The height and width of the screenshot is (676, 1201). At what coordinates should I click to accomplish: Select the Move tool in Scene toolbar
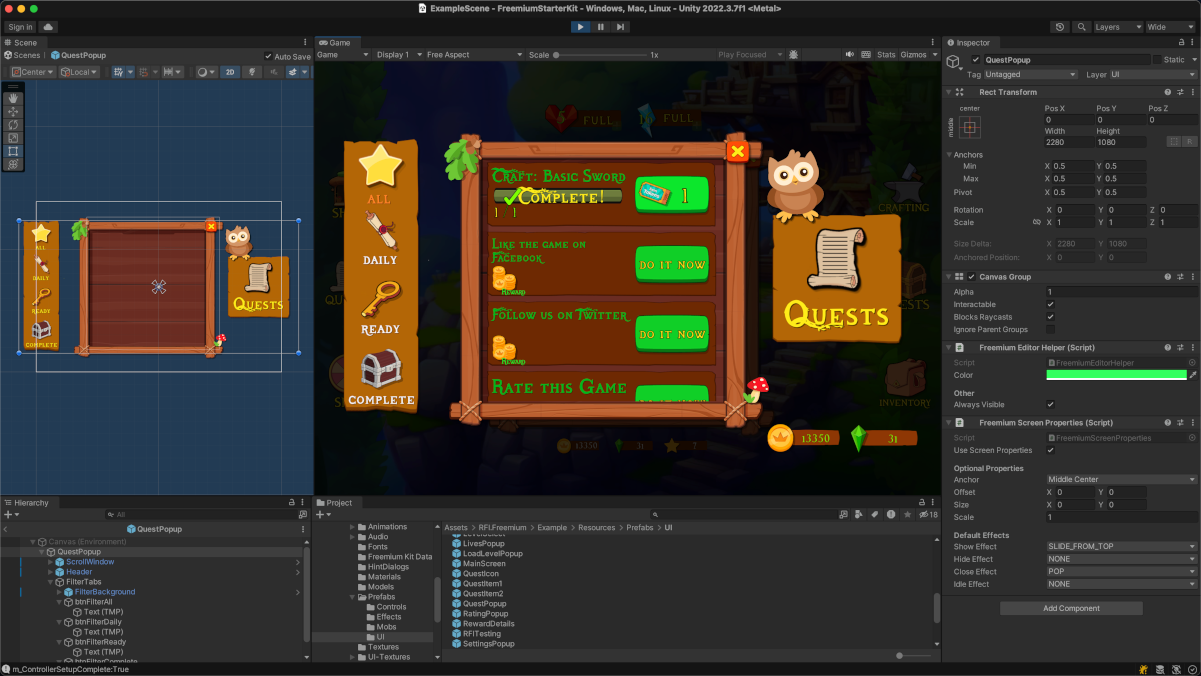(x=13, y=111)
